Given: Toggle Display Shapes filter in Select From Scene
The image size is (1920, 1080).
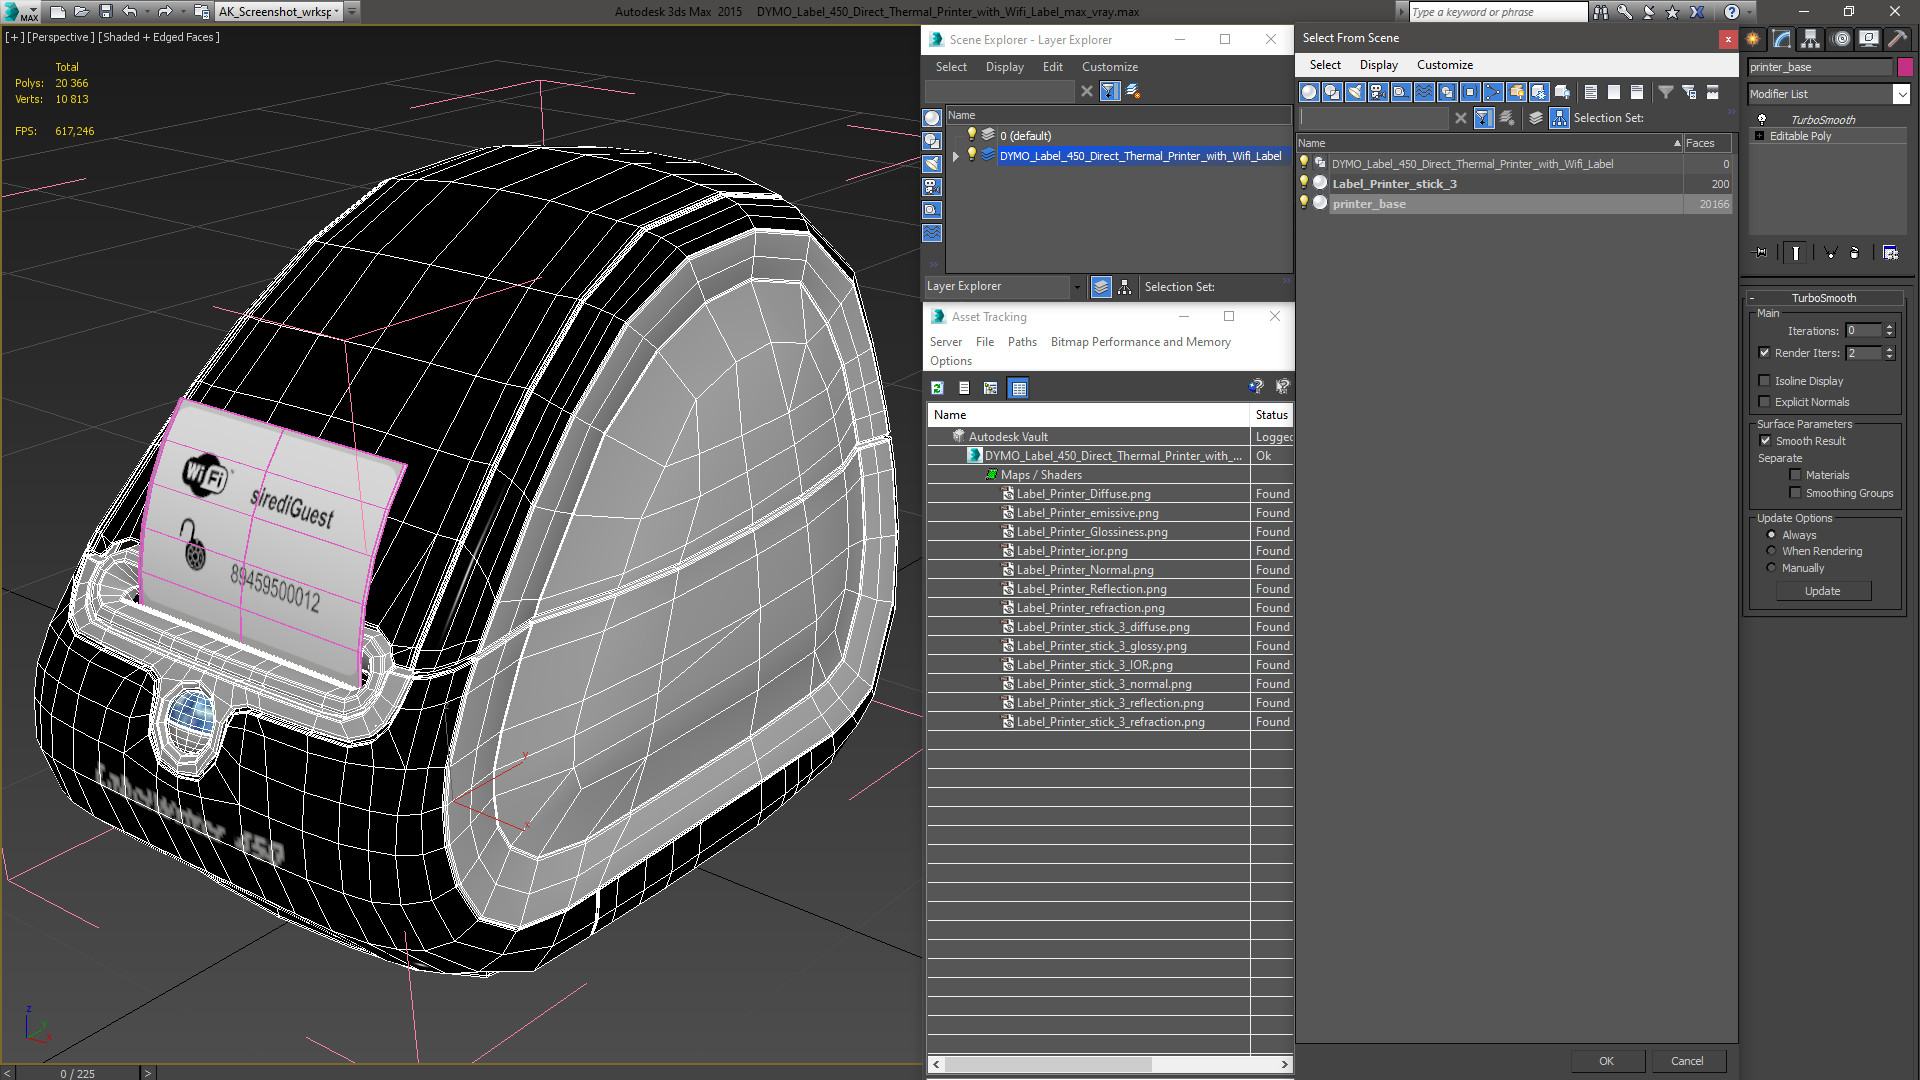Looking at the screenshot, I should click(x=1332, y=92).
